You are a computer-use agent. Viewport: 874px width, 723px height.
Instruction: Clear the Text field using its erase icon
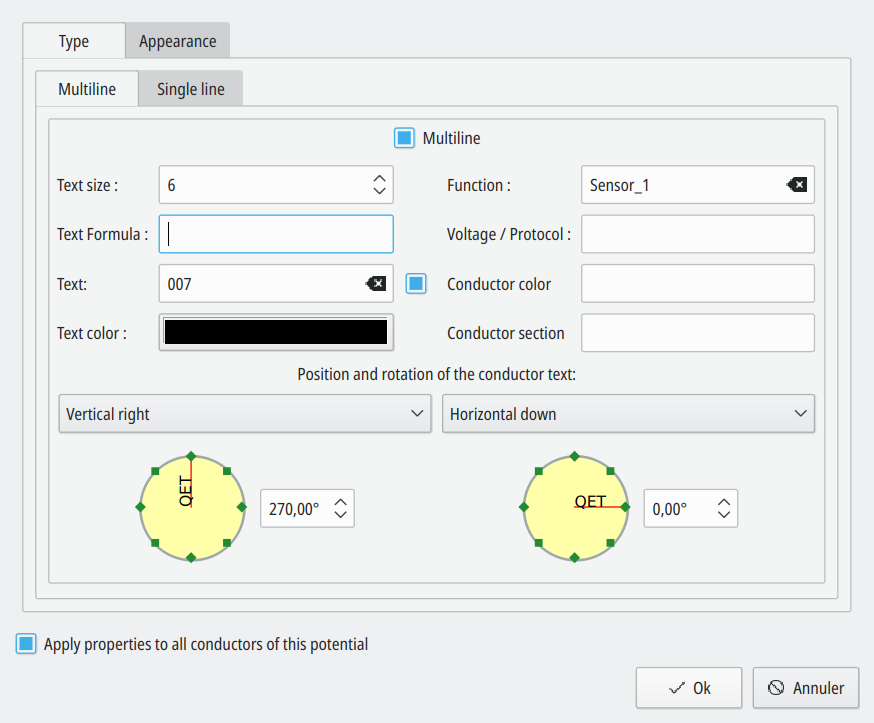point(375,284)
